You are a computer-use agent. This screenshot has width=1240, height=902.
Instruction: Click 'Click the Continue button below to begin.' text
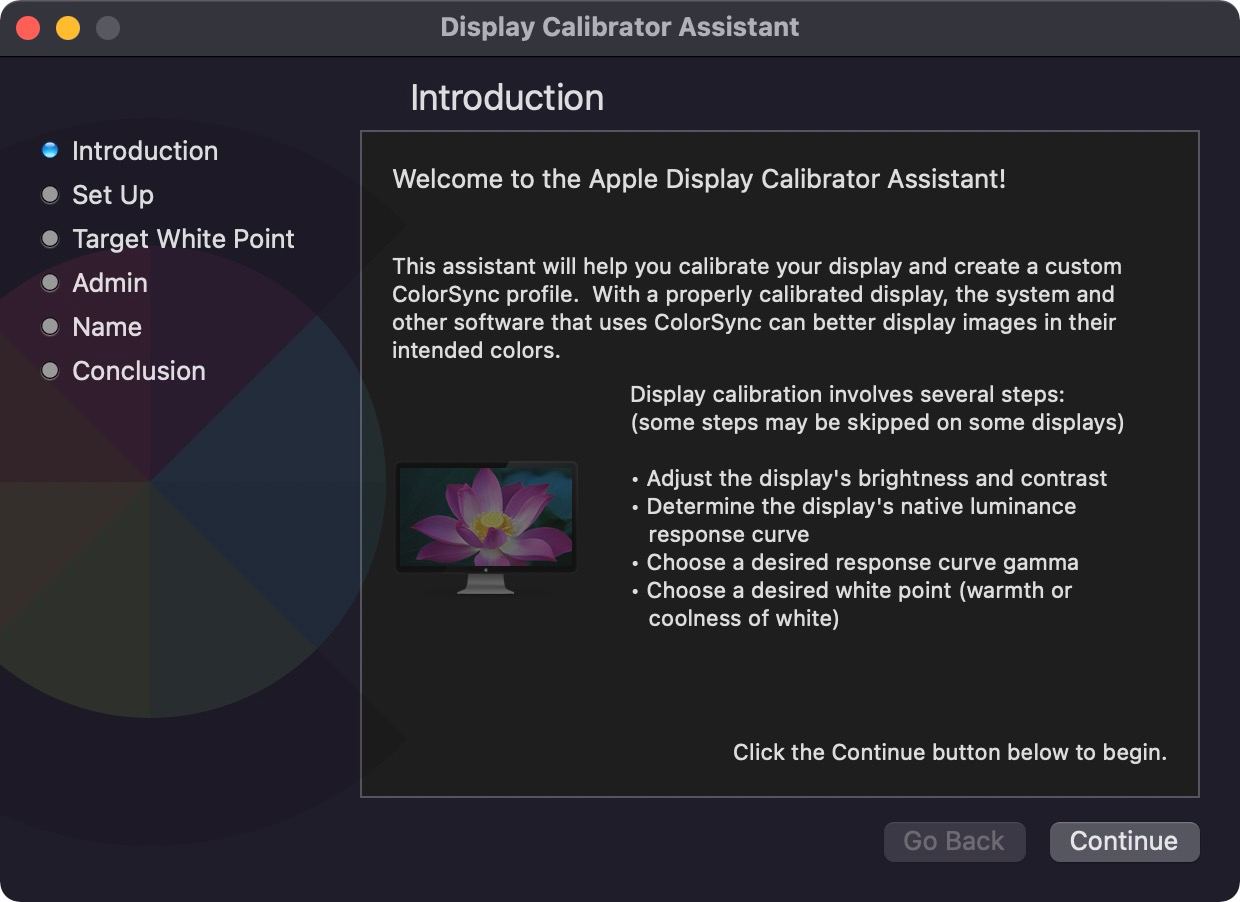(950, 752)
